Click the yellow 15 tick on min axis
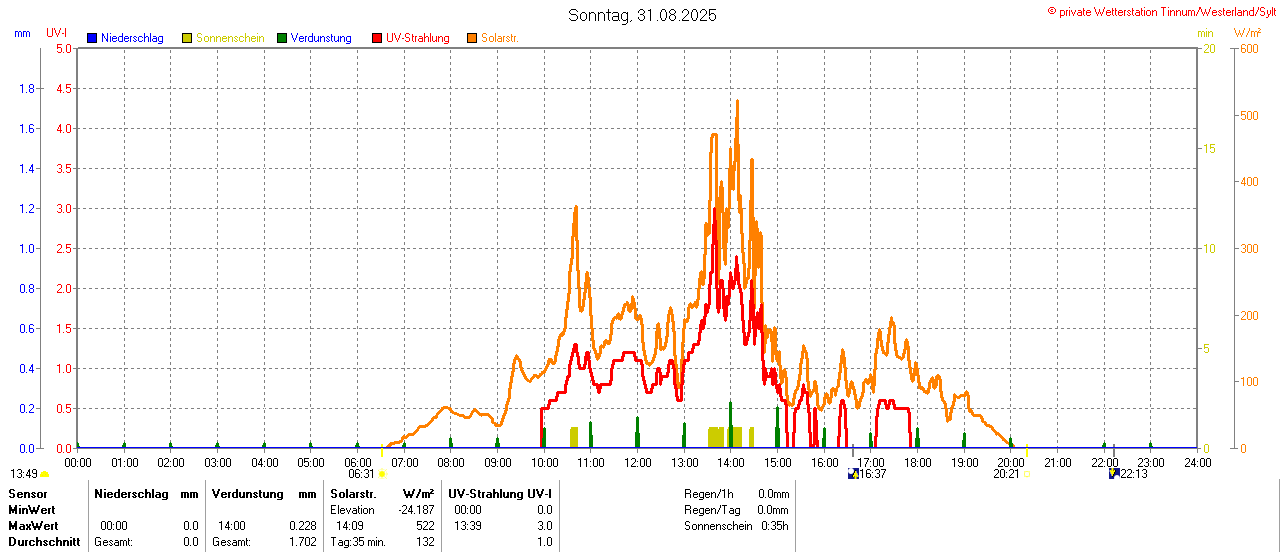The width and height of the screenshot is (1280, 552). pos(1210,148)
